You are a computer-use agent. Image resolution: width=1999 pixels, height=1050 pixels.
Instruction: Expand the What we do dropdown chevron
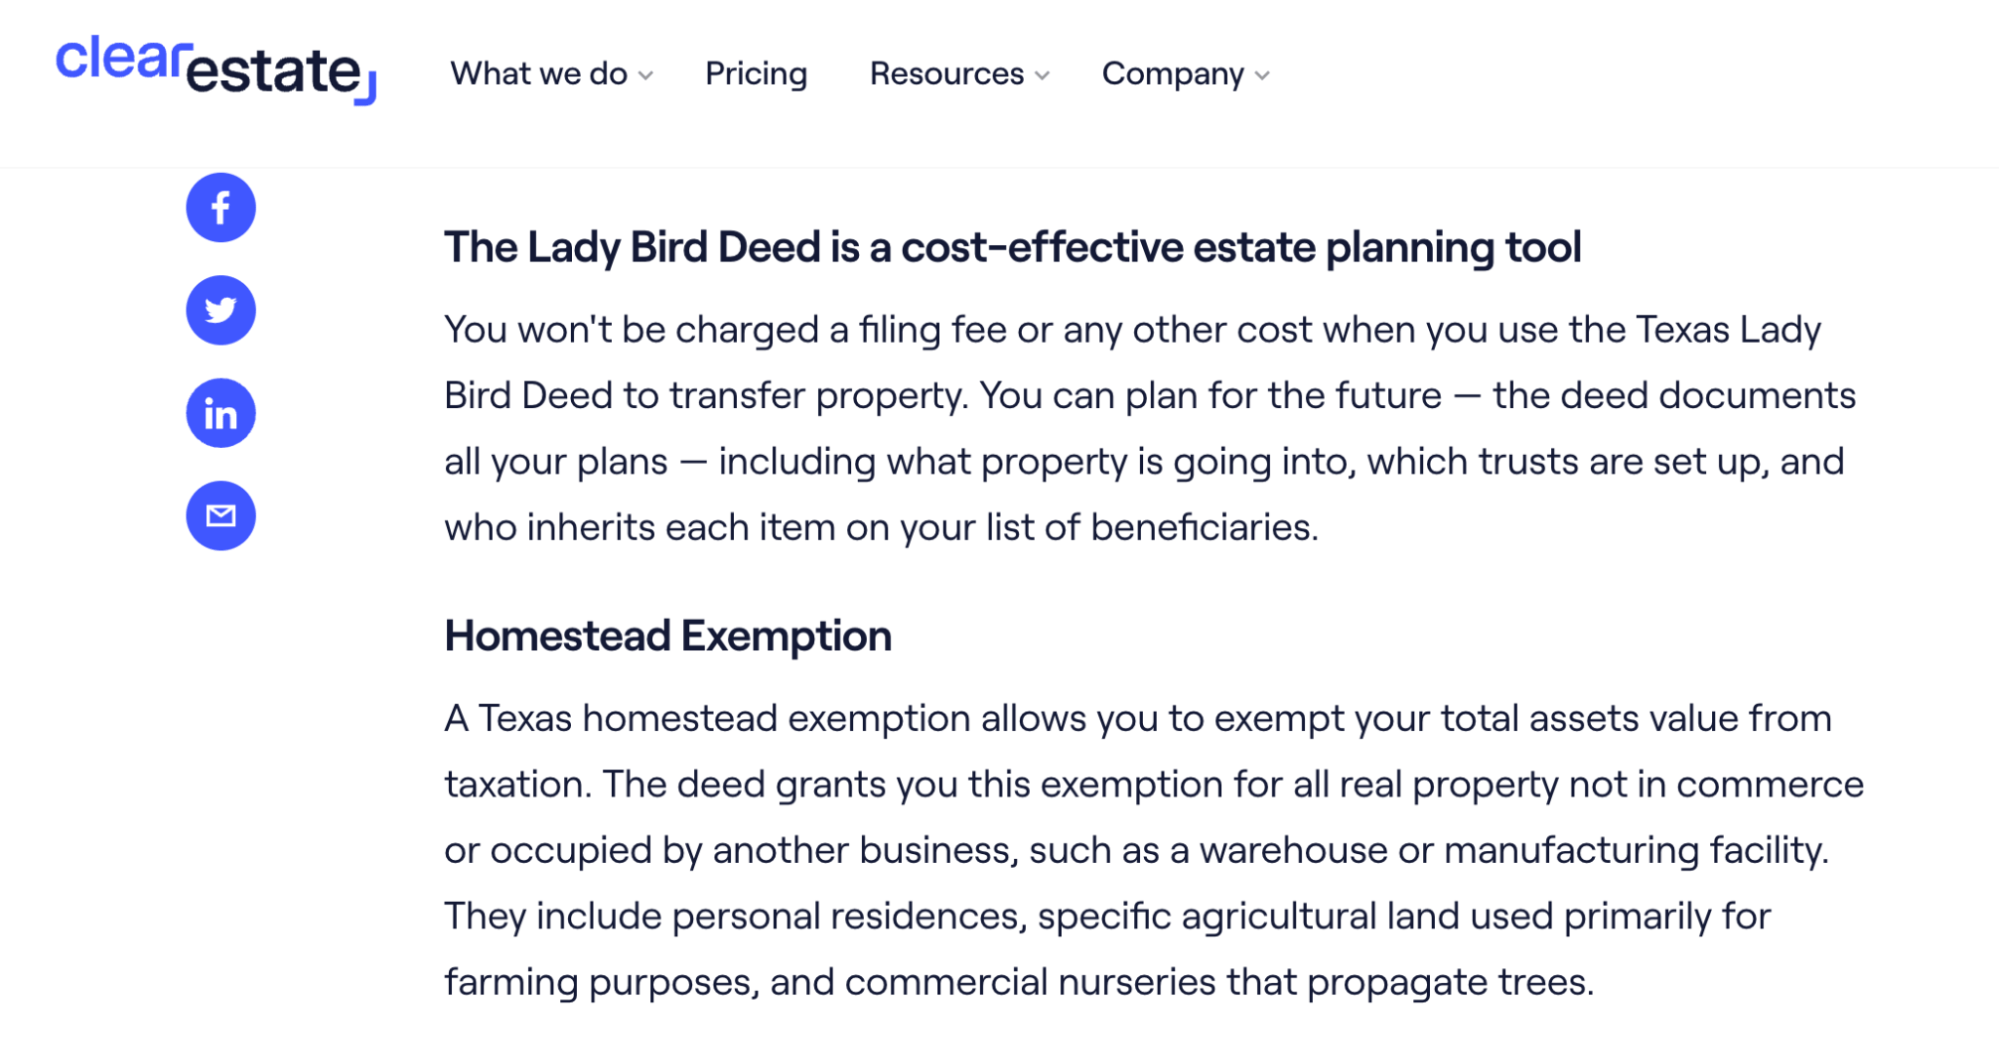pyautogui.click(x=645, y=75)
